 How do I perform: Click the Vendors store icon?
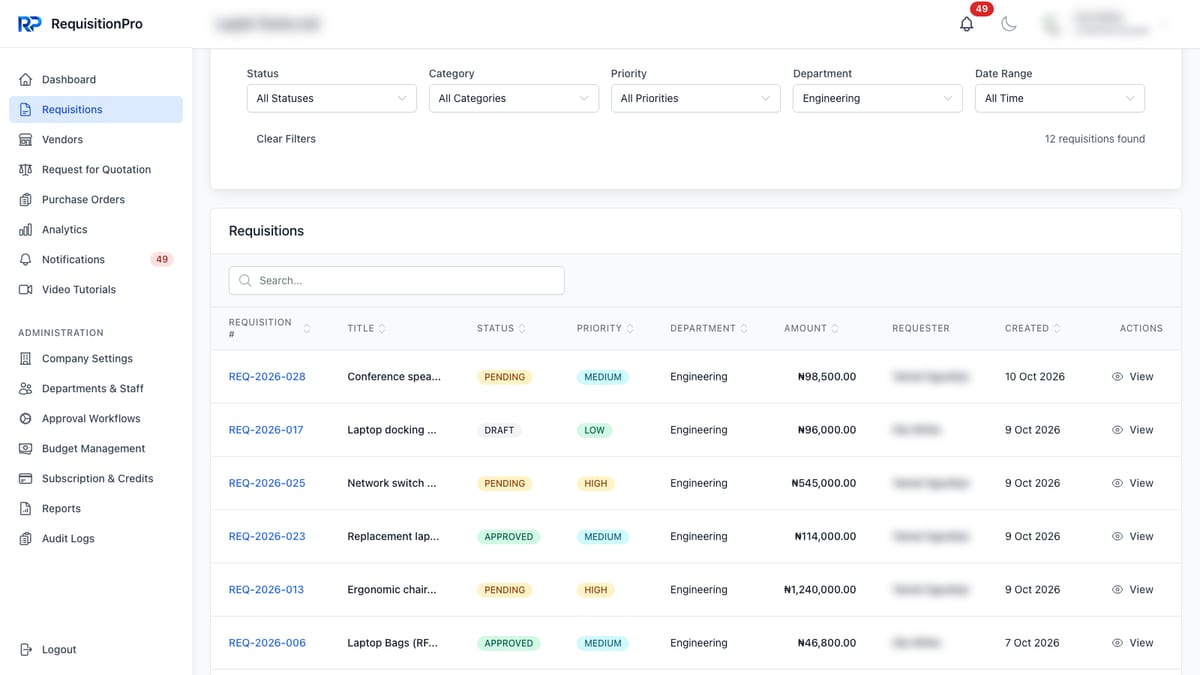pos(26,140)
